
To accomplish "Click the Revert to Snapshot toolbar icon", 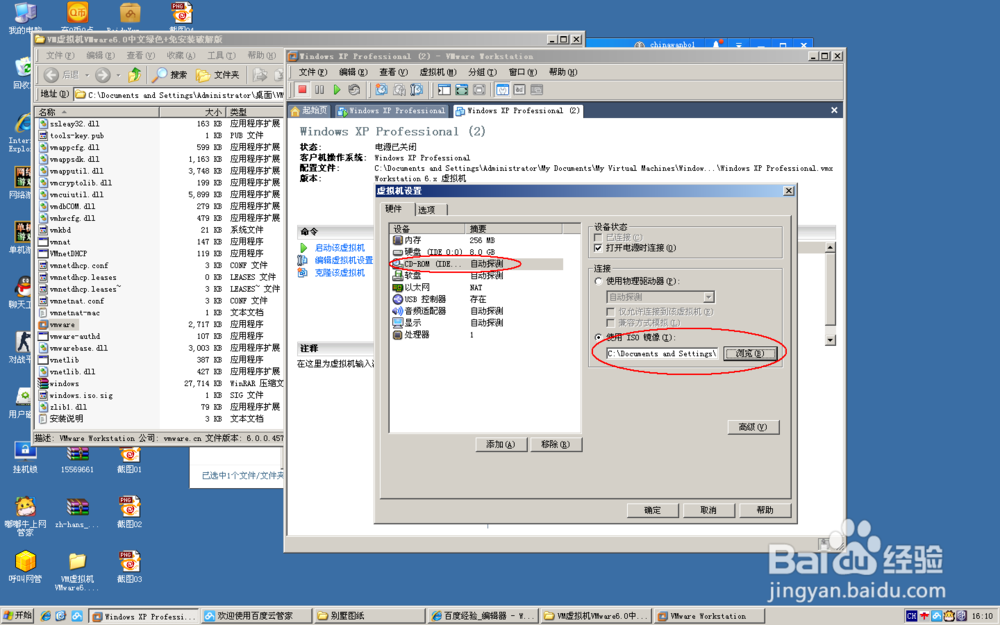I will pyautogui.click(x=399, y=90).
